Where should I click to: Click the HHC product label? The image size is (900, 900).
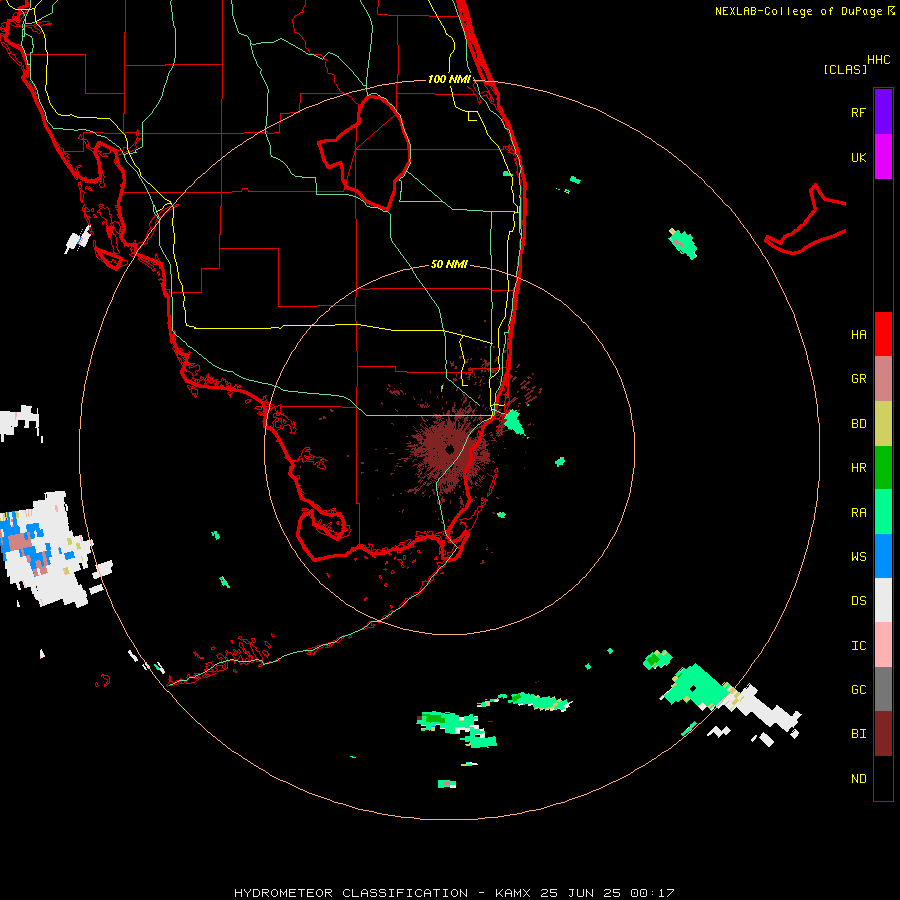point(878,60)
